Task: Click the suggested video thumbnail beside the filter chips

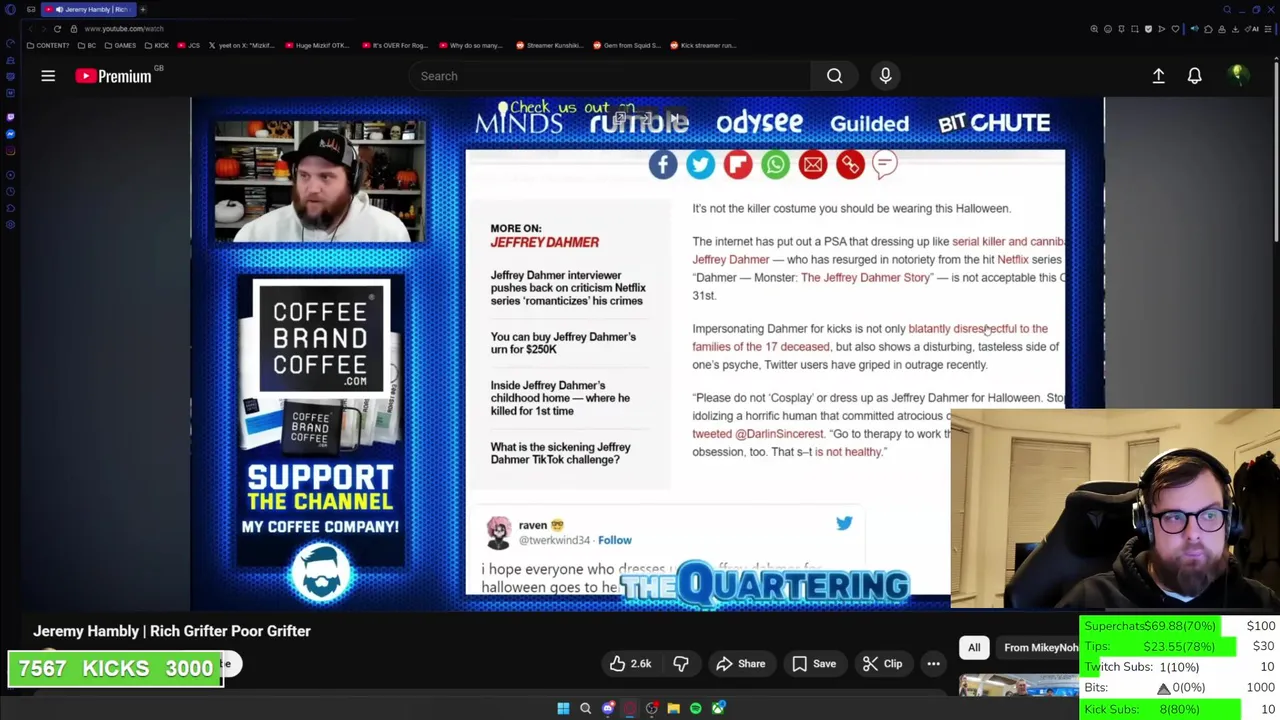Action: coord(1018,685)
